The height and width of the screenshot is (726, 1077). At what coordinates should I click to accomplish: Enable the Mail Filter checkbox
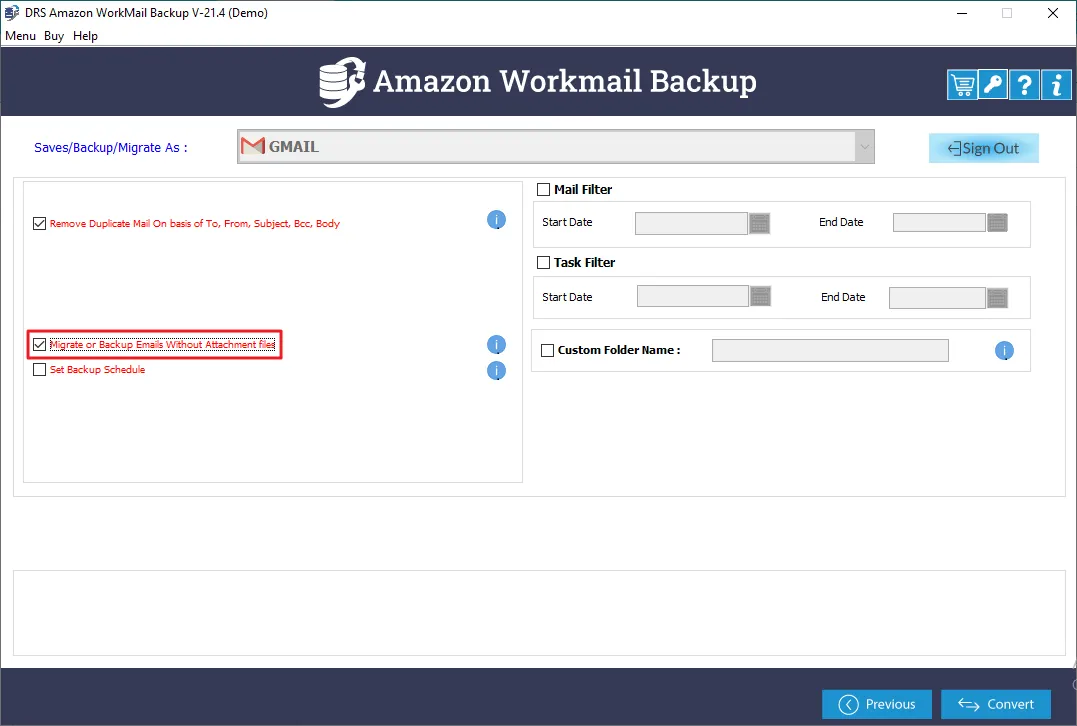(x=543, y=190)
